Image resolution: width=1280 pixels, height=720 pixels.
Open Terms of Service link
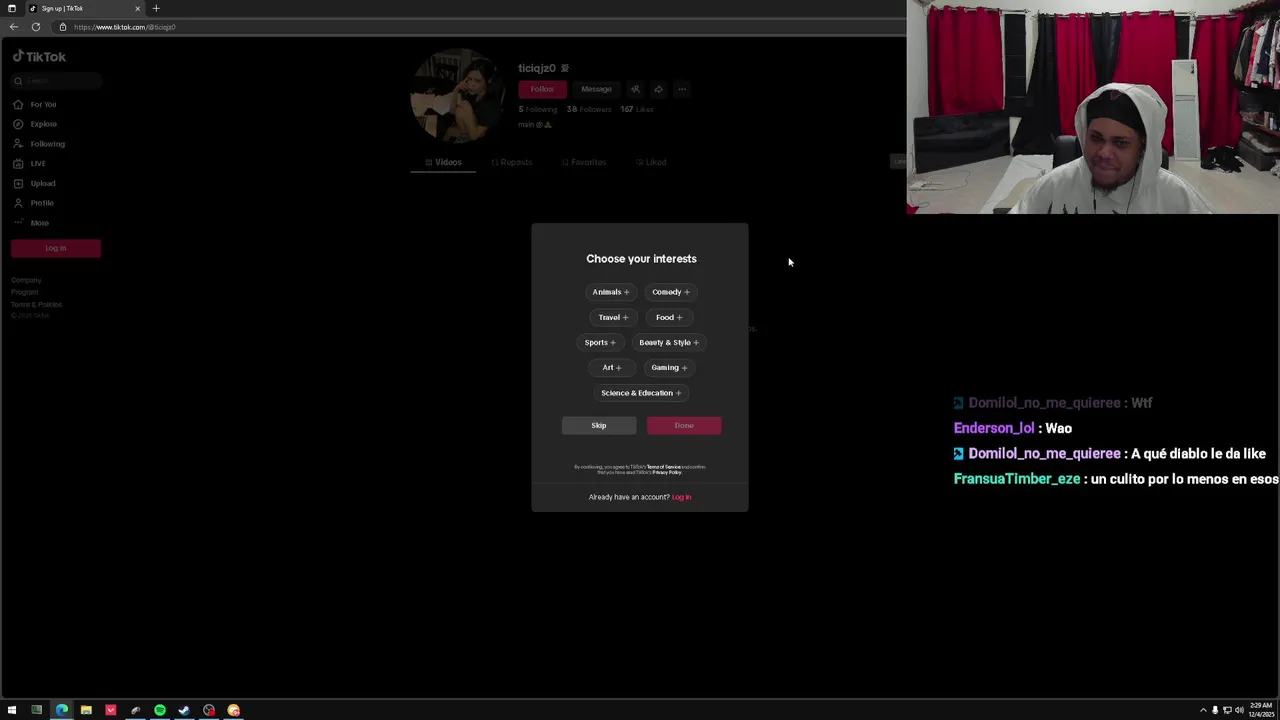coord(663,467)
